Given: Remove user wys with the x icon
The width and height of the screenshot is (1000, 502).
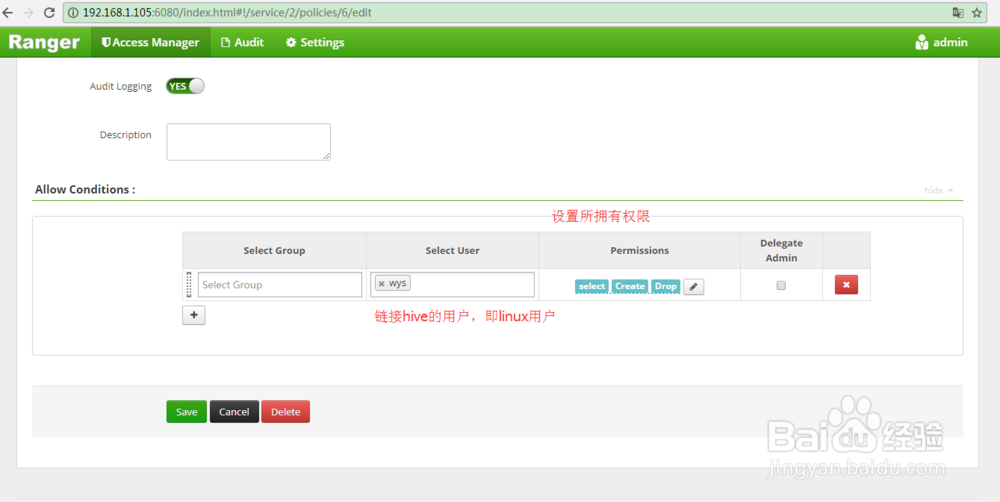Looking at the screenshot, I should (x=381, y=284).
